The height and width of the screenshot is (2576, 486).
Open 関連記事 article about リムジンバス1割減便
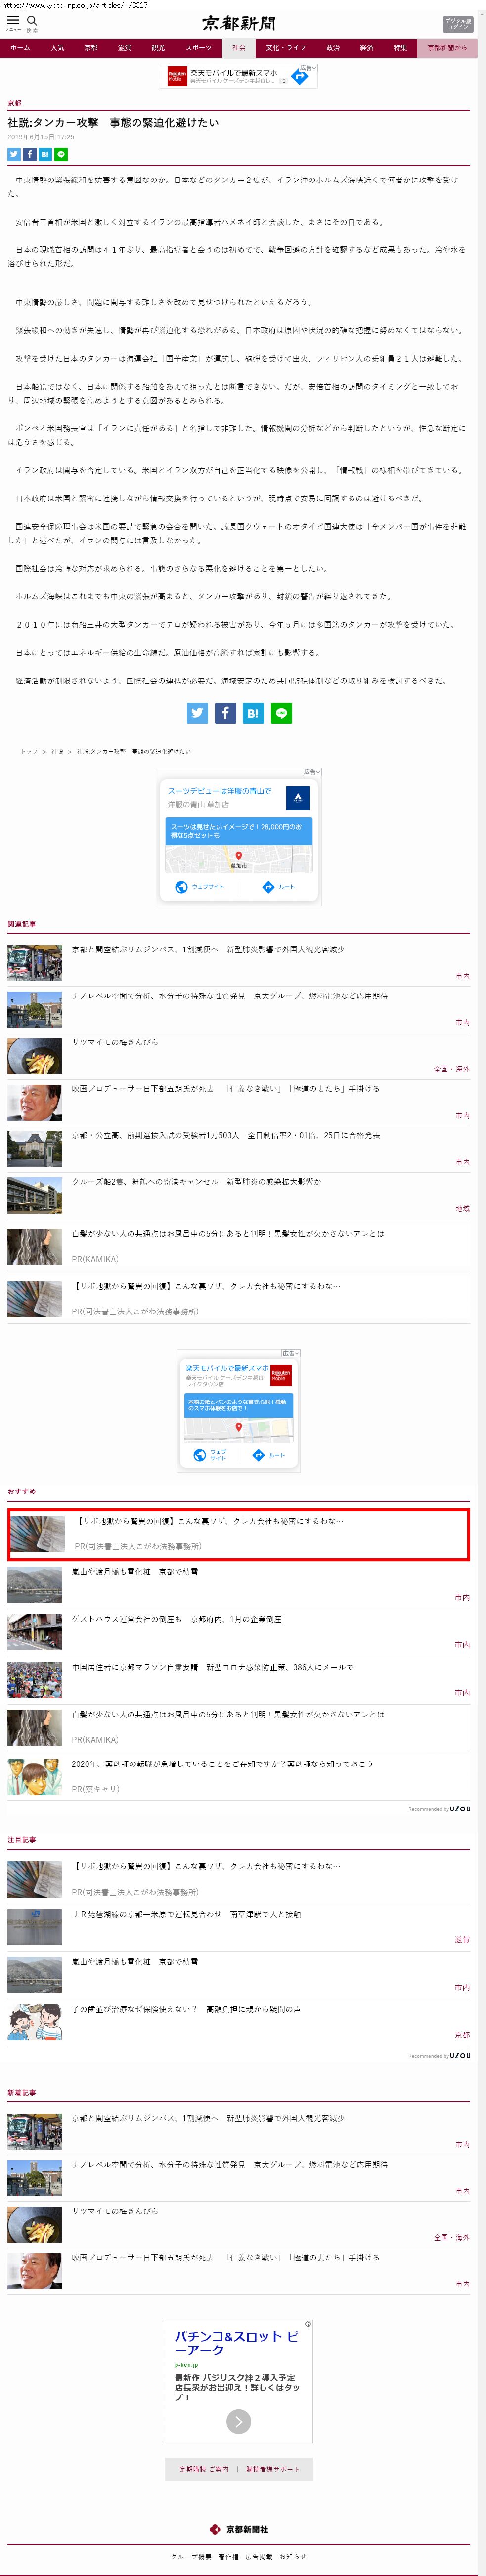[x=208, y=949]
